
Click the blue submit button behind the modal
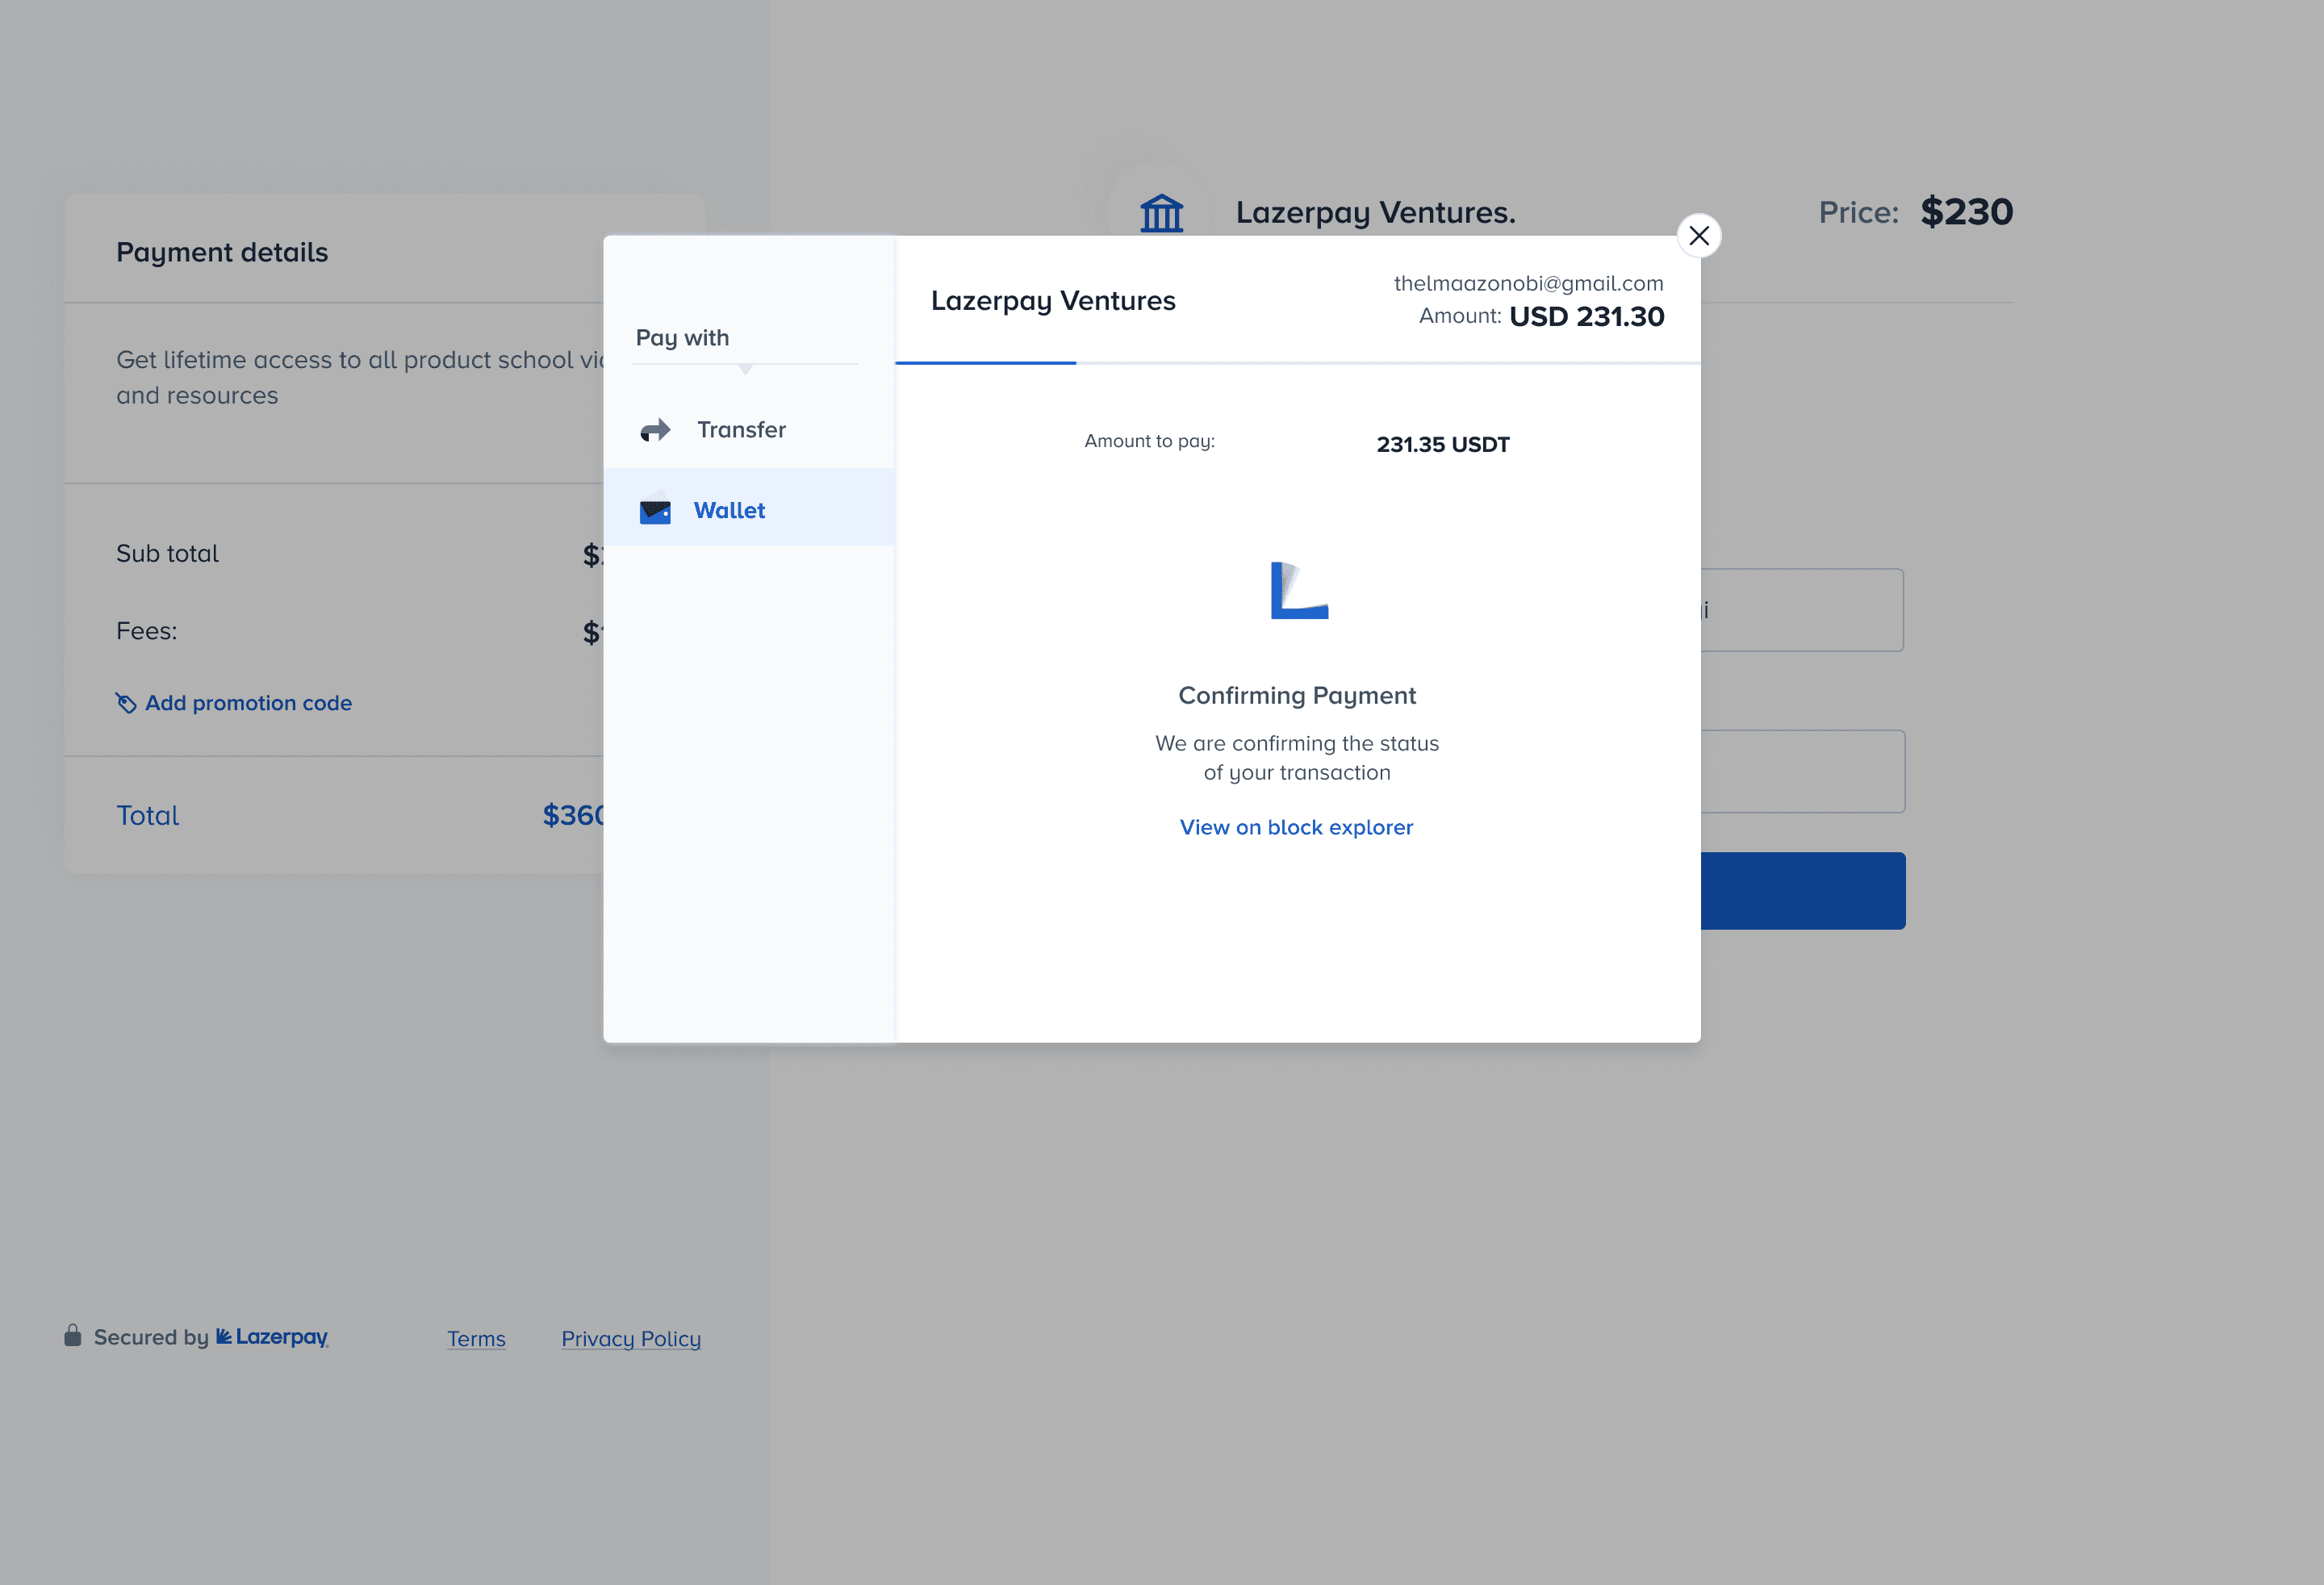point(1803,891)
